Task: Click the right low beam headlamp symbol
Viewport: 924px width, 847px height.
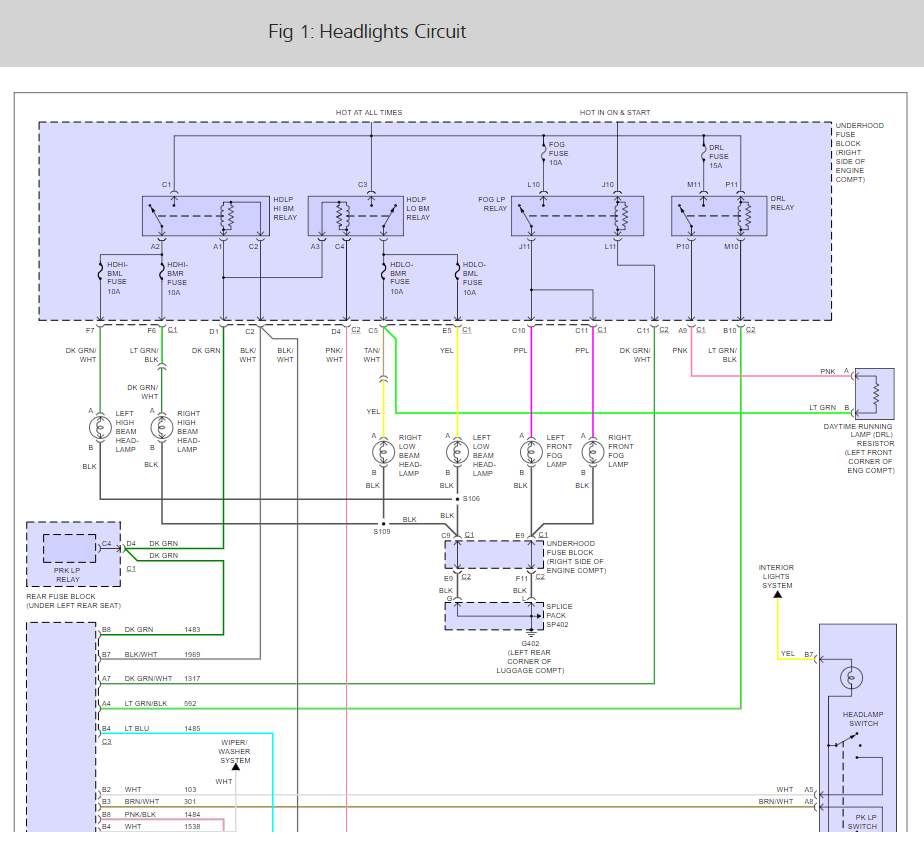Action: 384,452
